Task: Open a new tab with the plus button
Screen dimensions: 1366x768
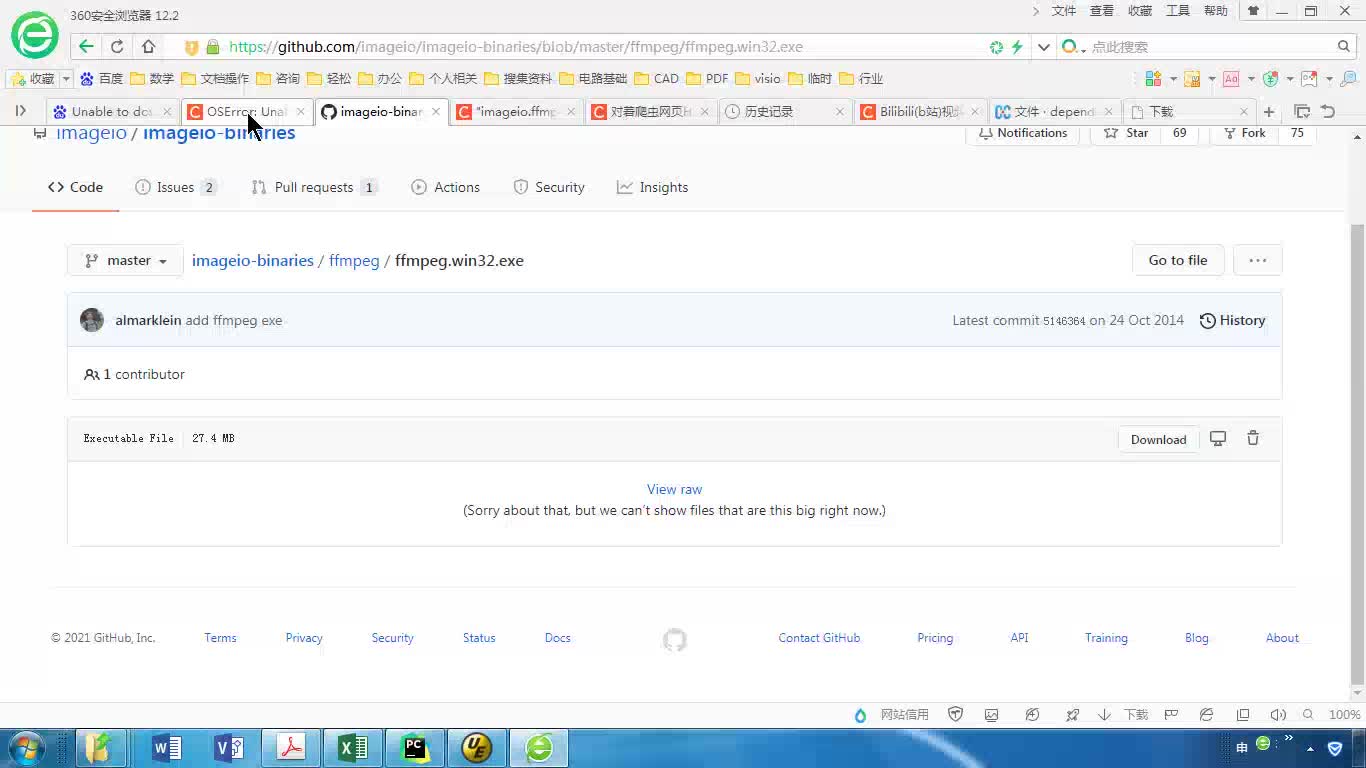Action: click(1269, 112)
